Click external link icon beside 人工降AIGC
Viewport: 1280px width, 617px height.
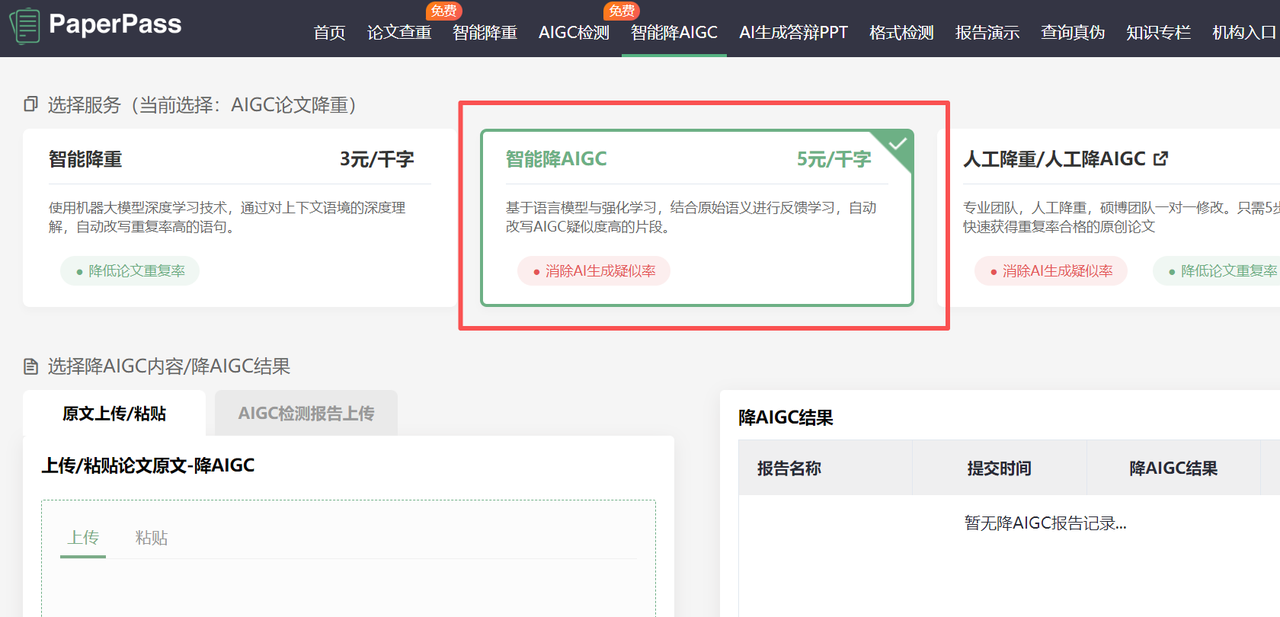tap(1161, 158)
